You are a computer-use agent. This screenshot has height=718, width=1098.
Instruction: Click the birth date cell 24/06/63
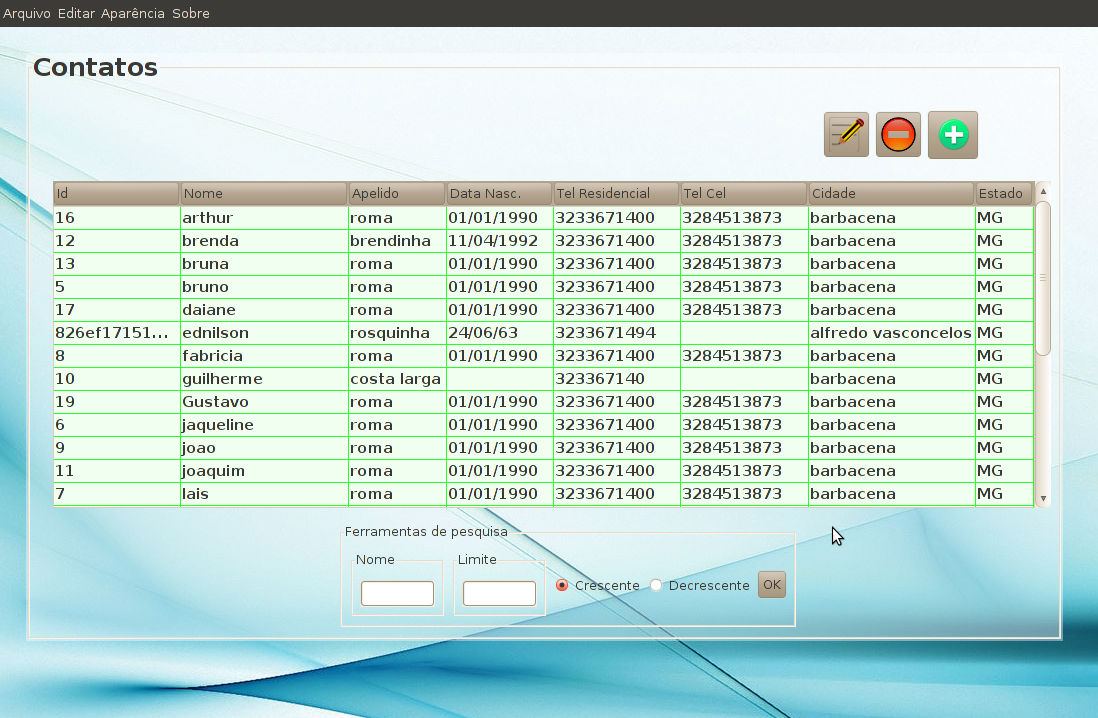(x=499, y=333)
